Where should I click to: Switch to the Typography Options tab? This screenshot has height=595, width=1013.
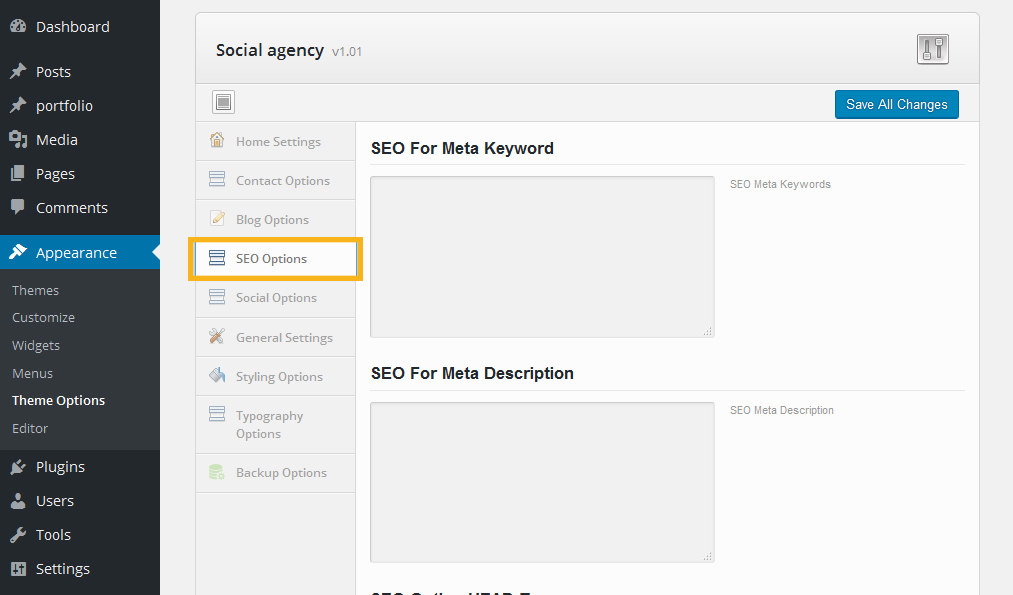[x=276, y=424]
